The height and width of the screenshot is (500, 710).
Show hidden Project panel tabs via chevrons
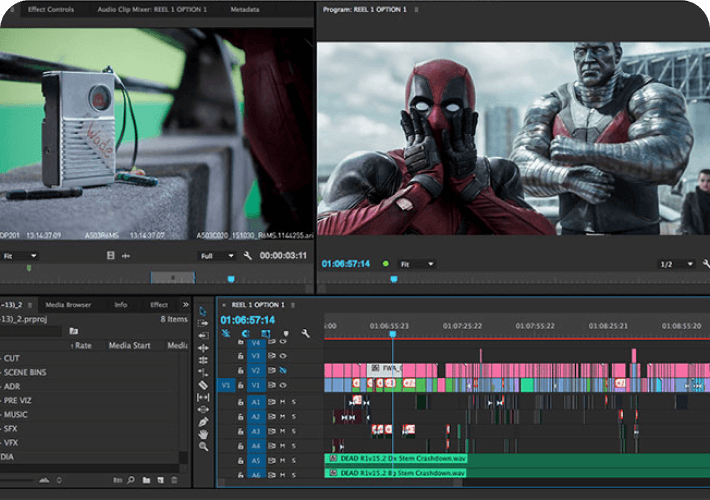click(x=185, y=305)
